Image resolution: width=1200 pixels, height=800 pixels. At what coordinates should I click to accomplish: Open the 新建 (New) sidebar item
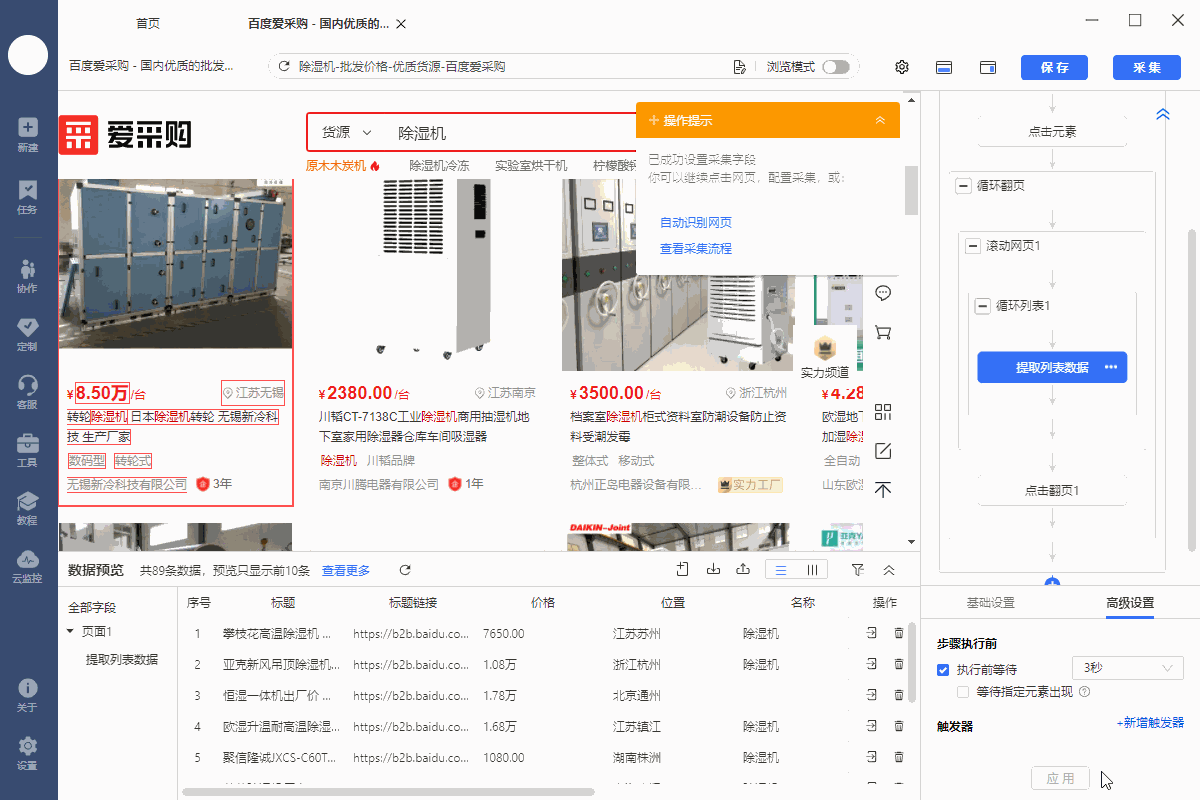28,135
